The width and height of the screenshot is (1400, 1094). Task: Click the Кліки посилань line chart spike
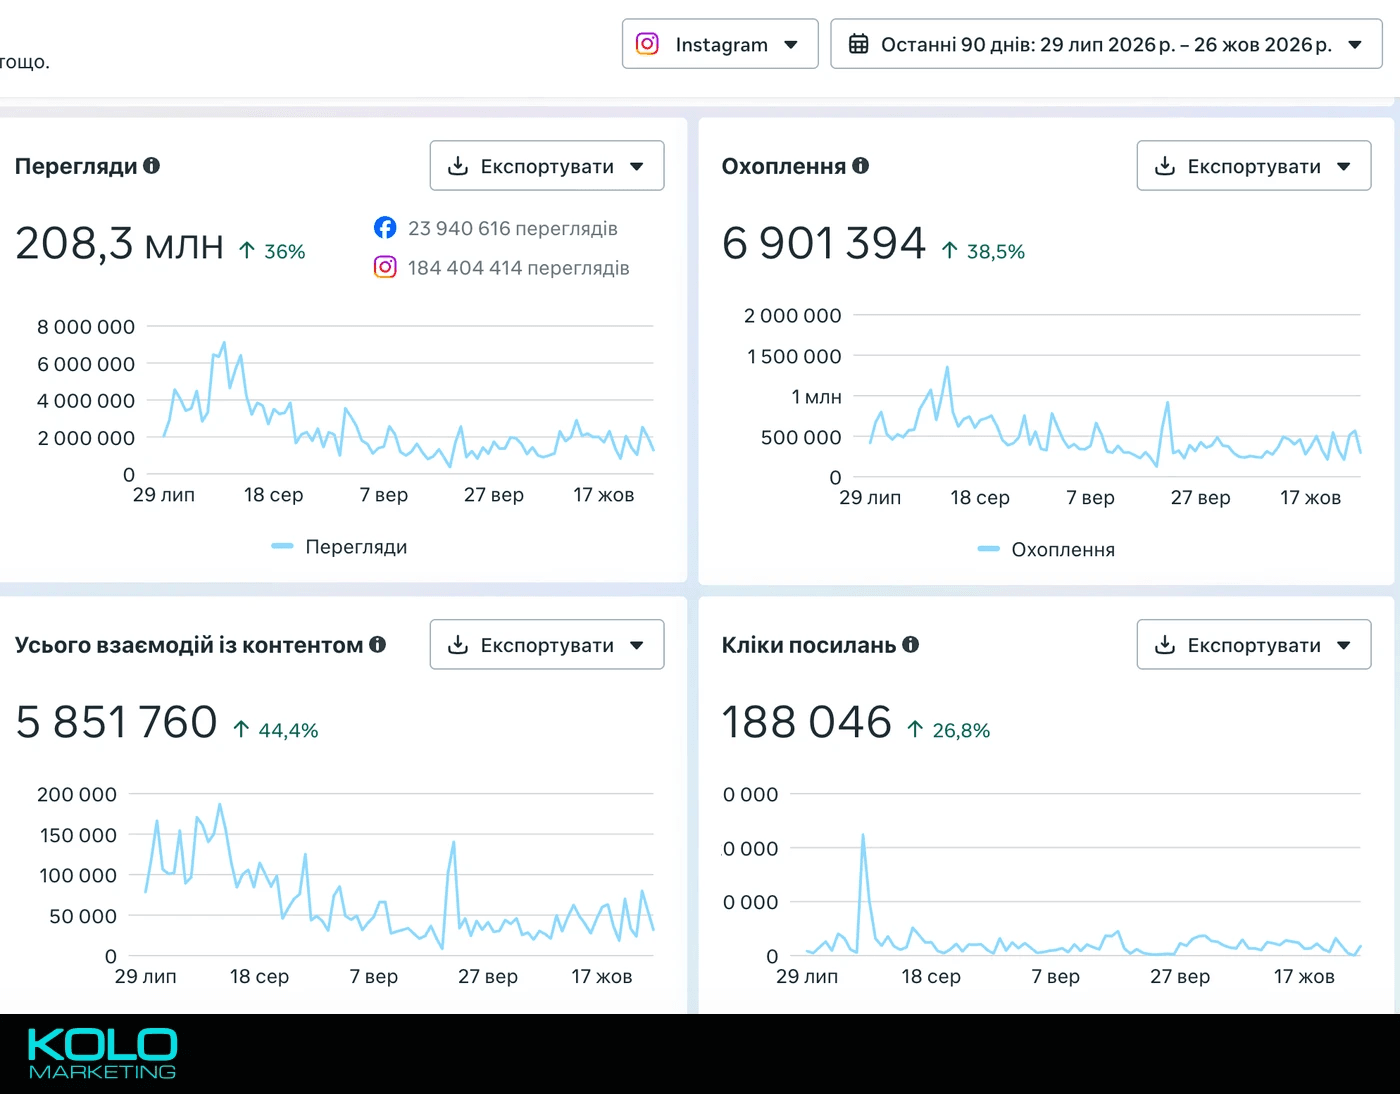click(863, 836)
